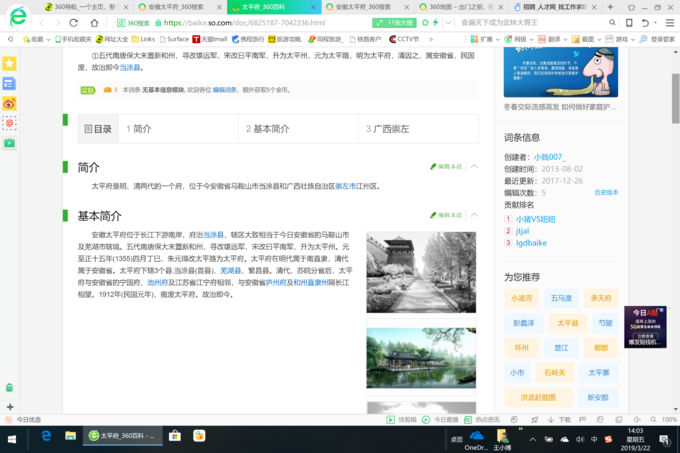
Task: Open the first building photo thumbnail
Action: [421, 272]
